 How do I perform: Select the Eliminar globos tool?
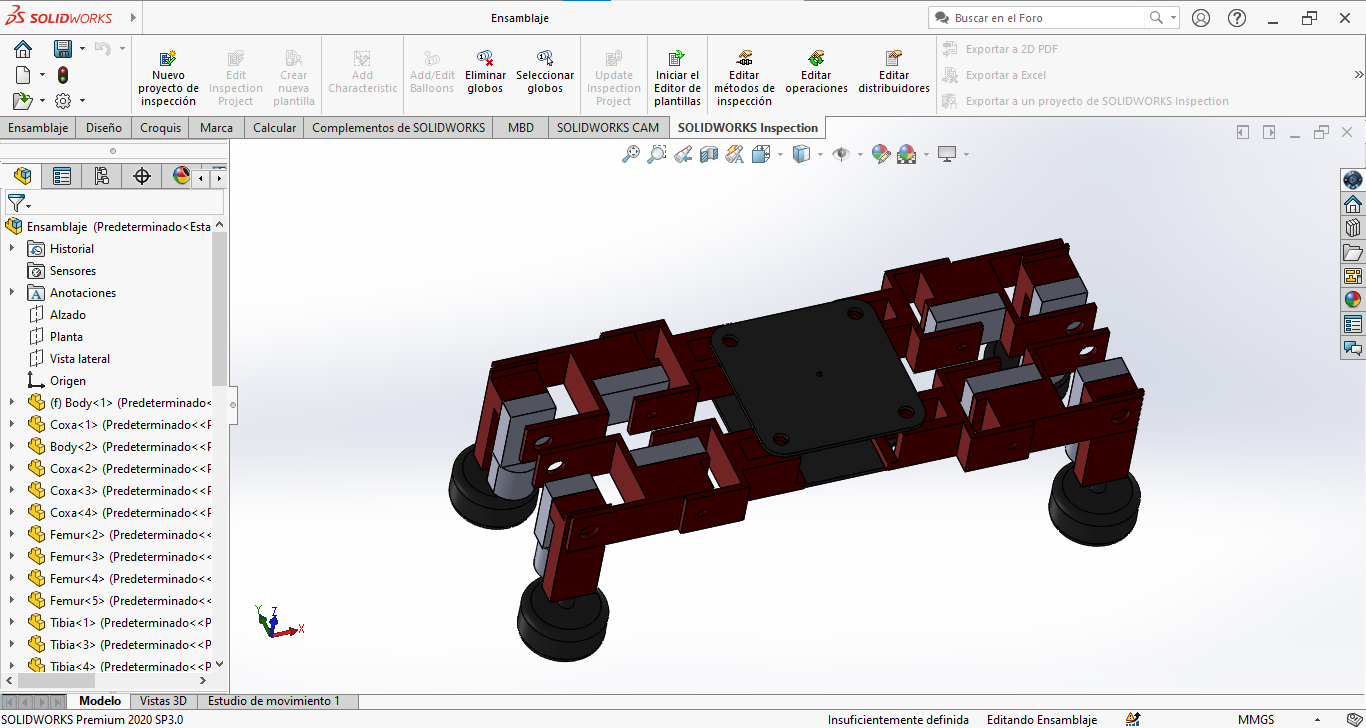pyautogui.click(x=485, y=75)
